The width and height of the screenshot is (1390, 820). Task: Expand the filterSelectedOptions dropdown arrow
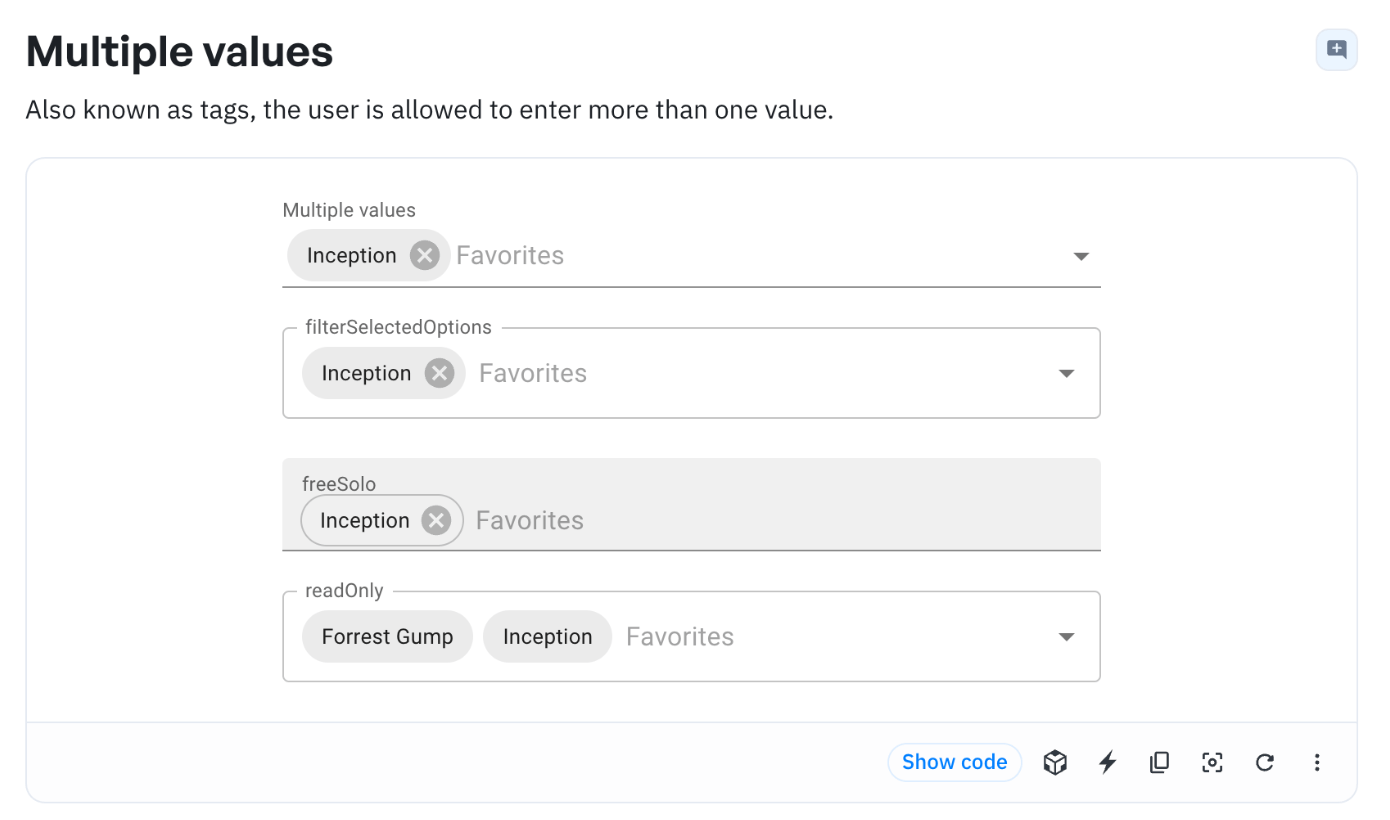[x=1067, y=373]
